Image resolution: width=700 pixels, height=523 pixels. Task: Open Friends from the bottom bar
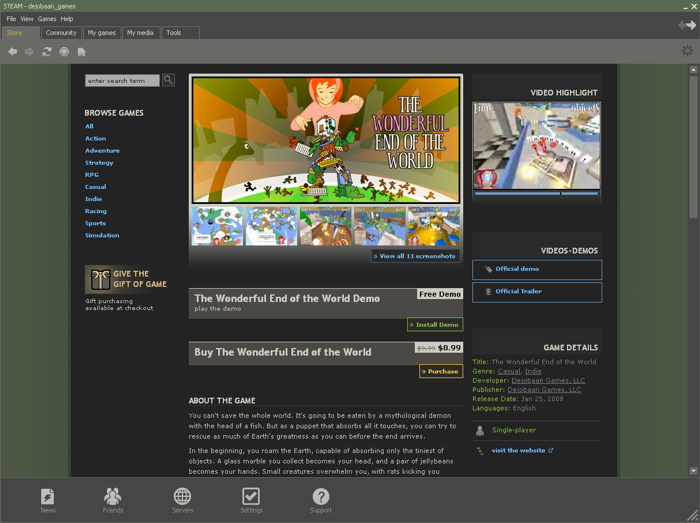112,500
